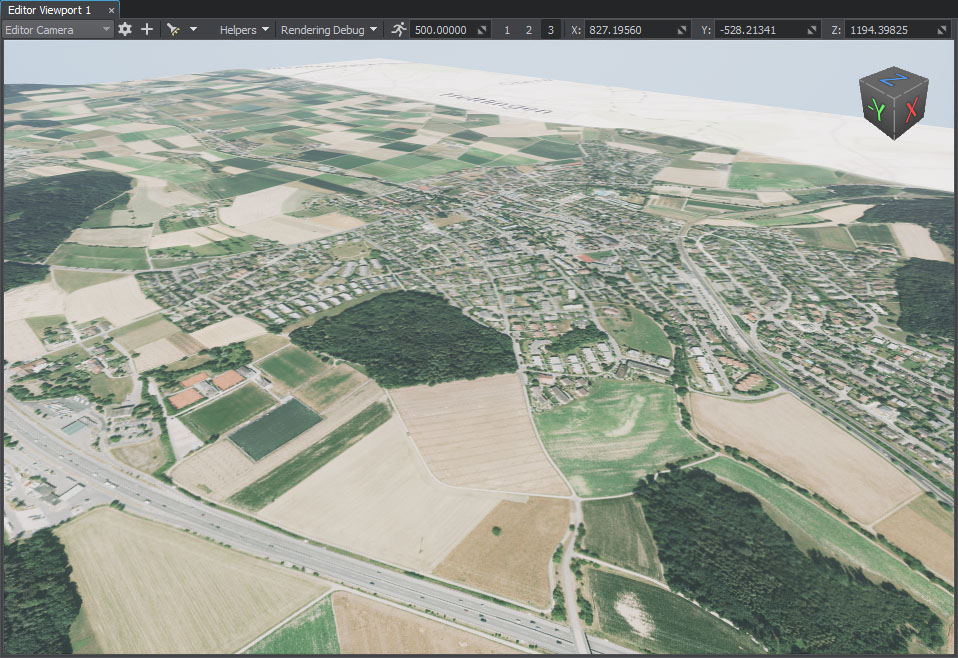
Task: Select camera speed preset 3
Action: 550,30
